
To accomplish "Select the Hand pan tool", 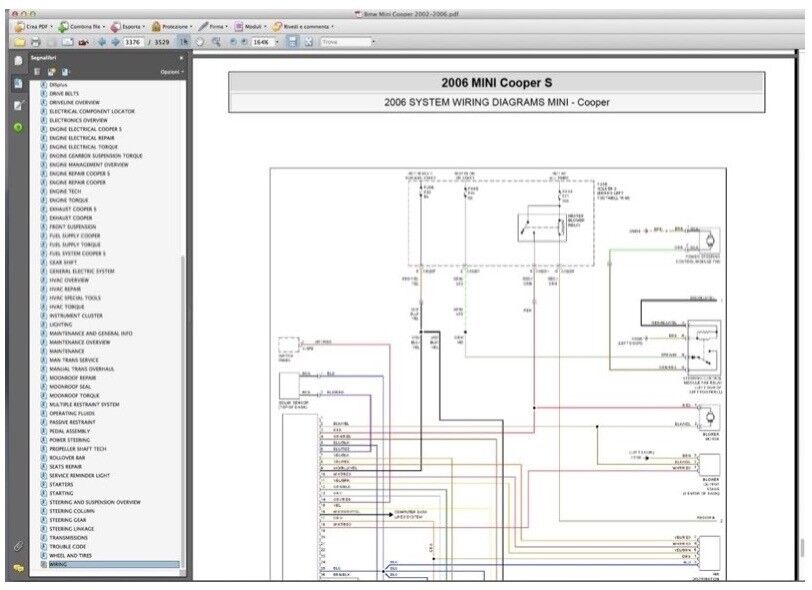I will 199,42.
